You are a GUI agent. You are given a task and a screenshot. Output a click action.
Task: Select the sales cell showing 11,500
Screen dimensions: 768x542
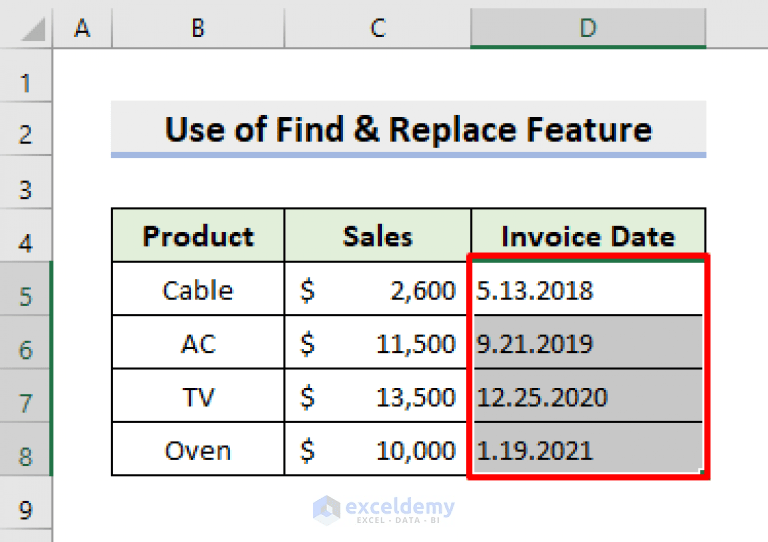378,342
